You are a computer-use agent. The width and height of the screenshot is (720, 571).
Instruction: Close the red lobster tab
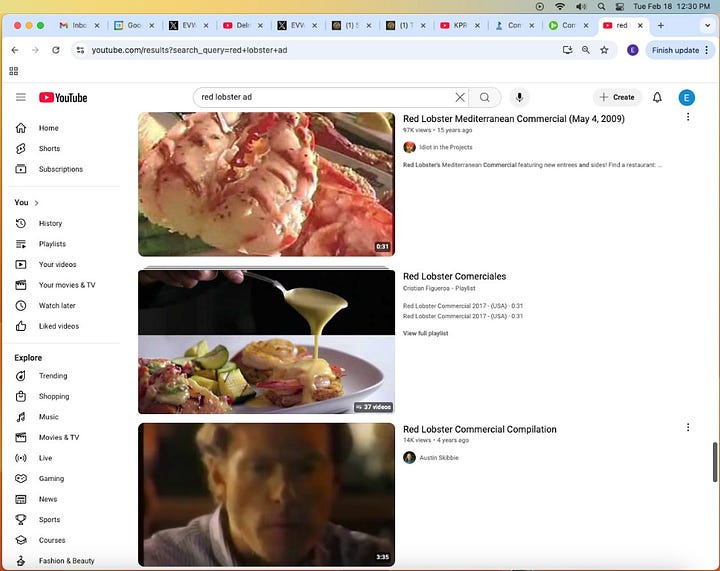point(640,26)
